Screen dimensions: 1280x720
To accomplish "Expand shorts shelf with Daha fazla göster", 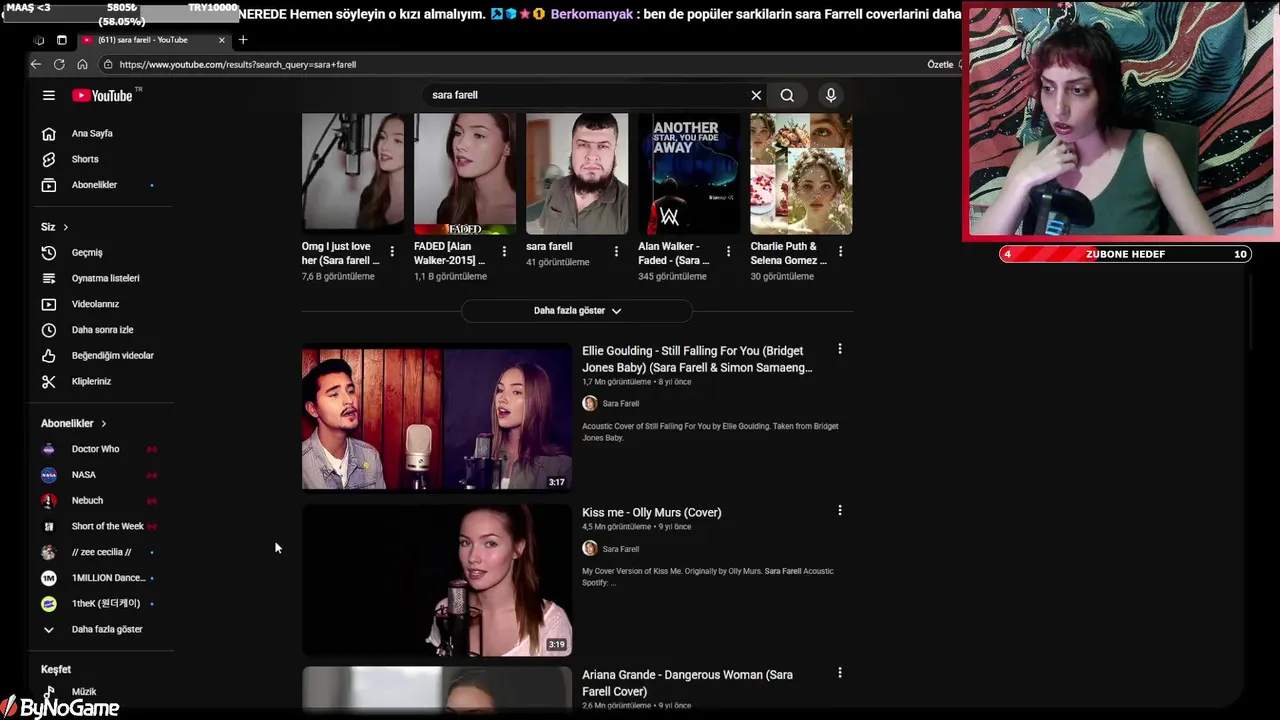I will (577, 311).
